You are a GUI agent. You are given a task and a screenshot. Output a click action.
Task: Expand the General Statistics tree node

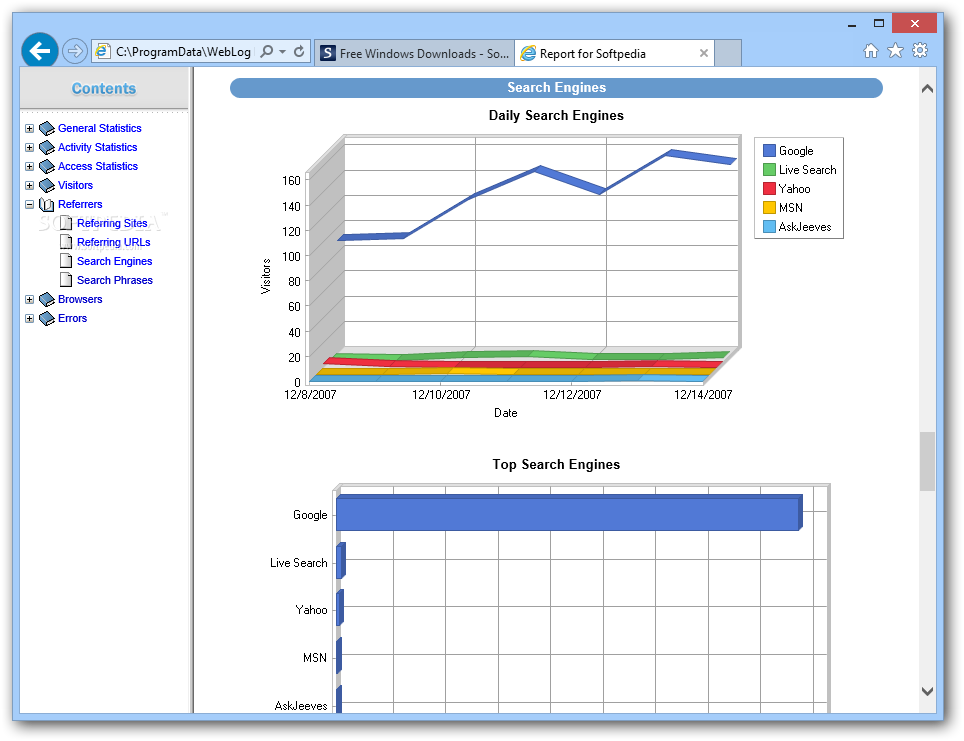(x=29, y=129)
